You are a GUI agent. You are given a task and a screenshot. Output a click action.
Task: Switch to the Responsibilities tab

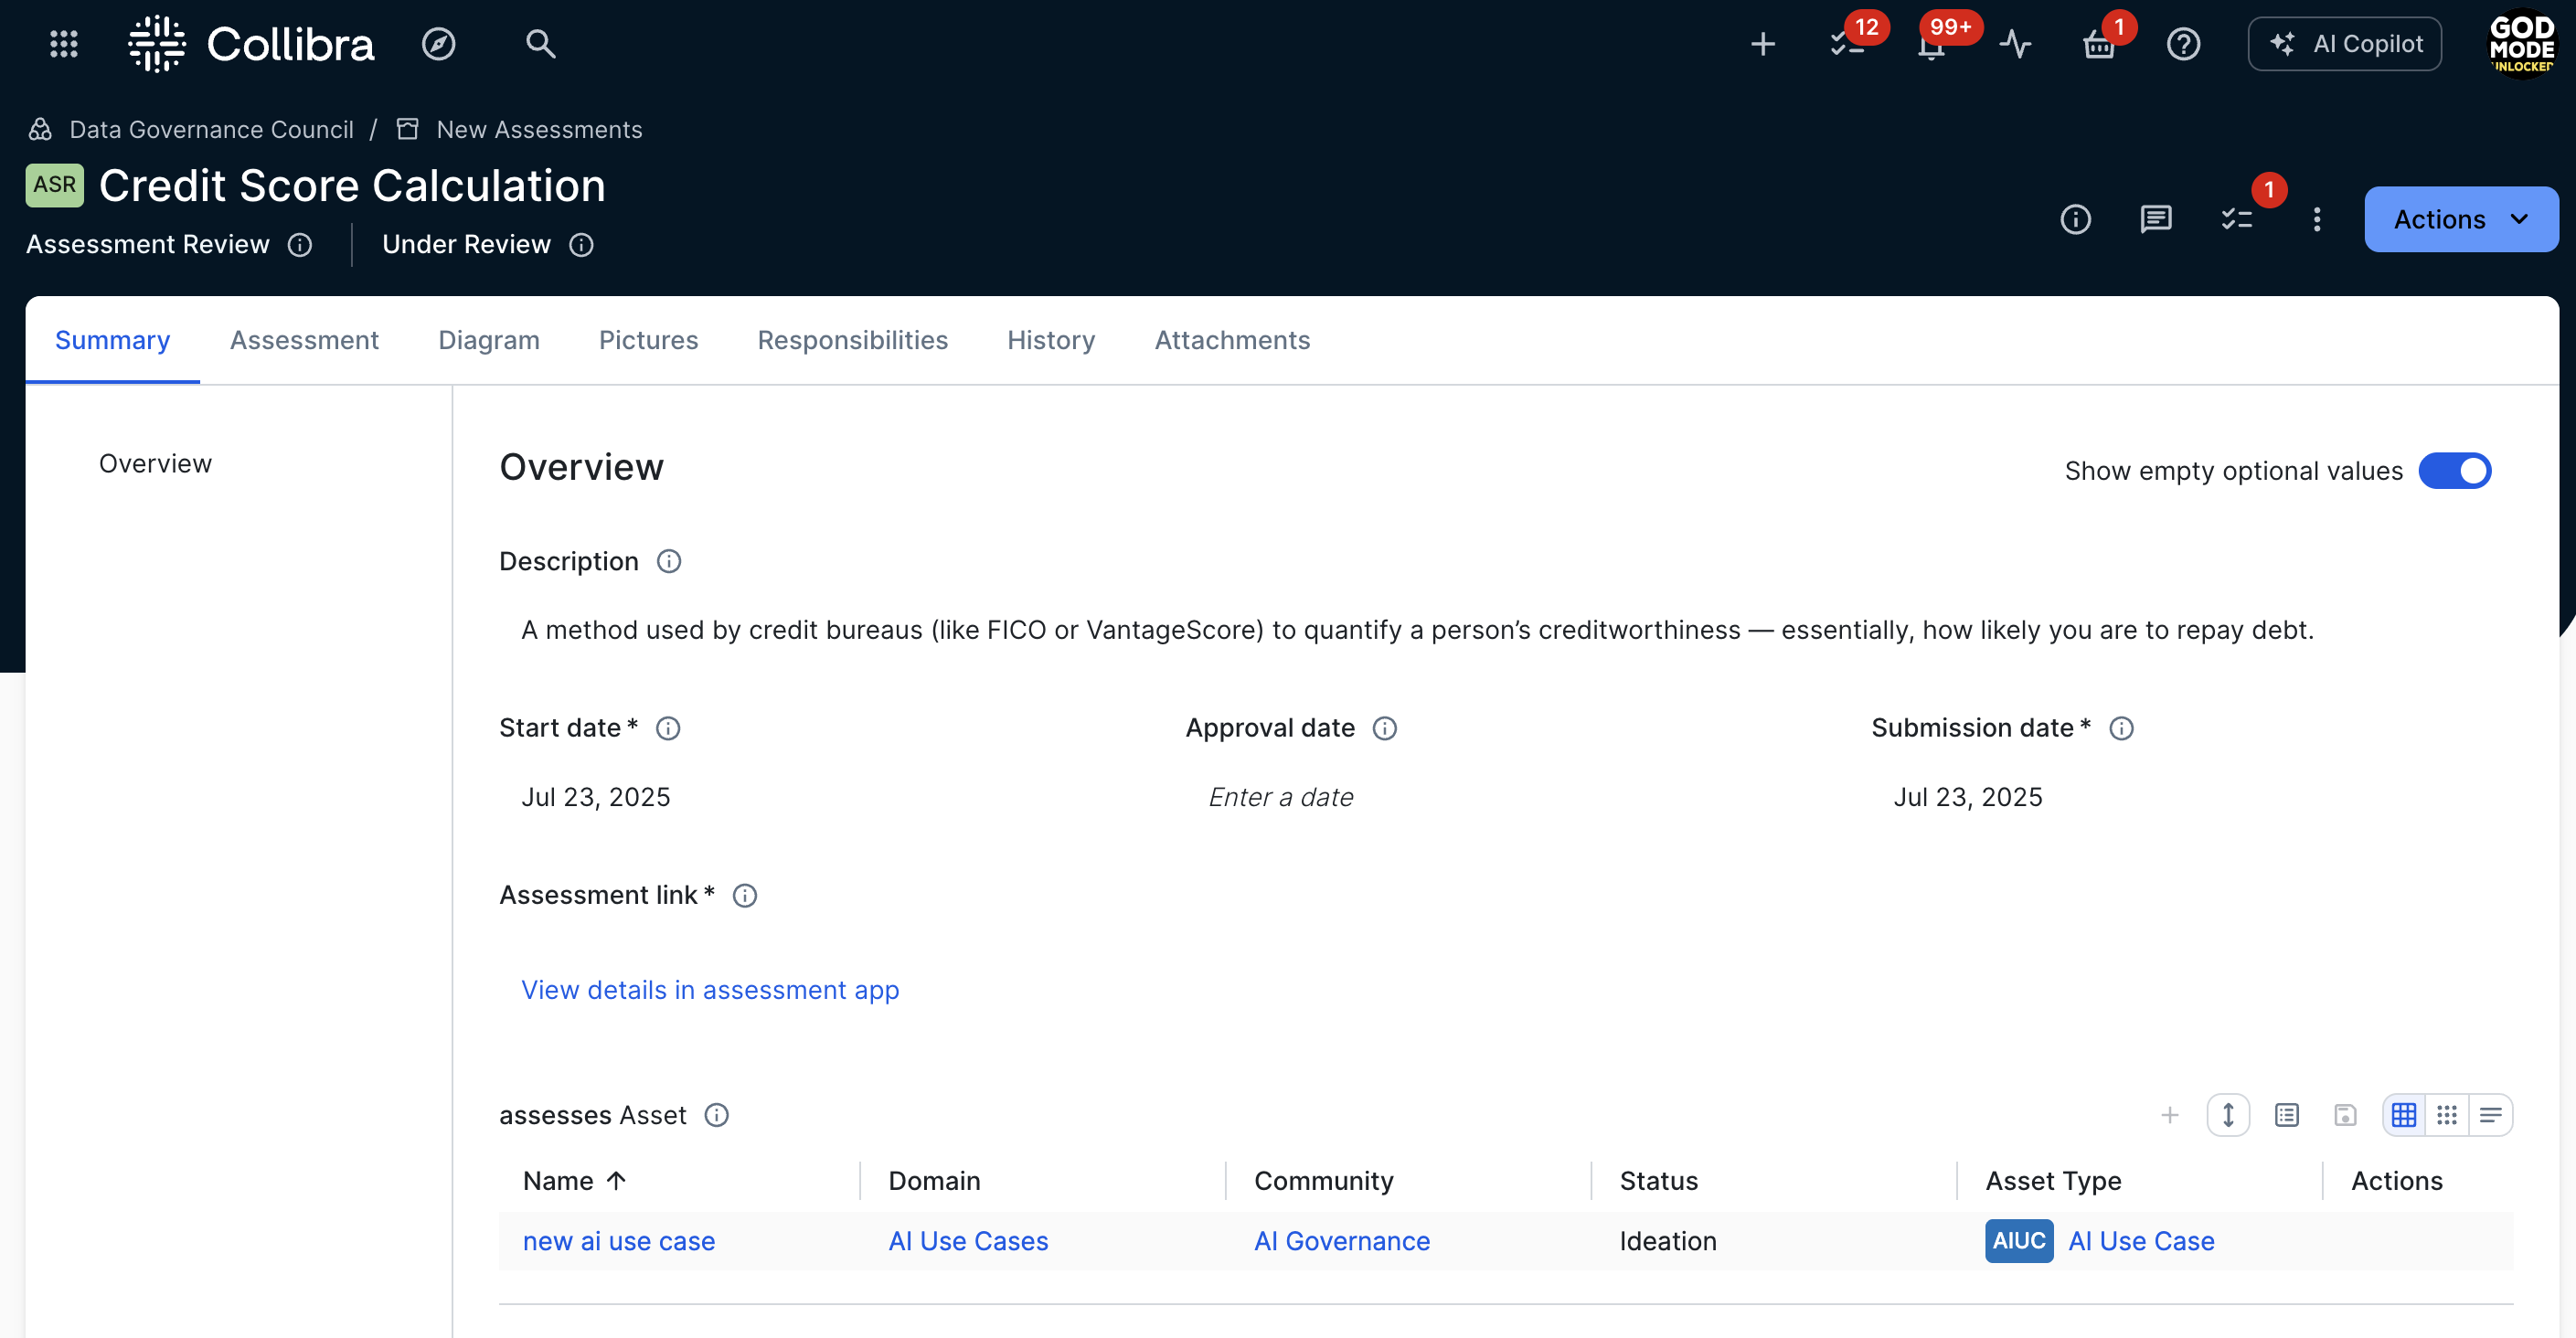[x=852, y=340]
